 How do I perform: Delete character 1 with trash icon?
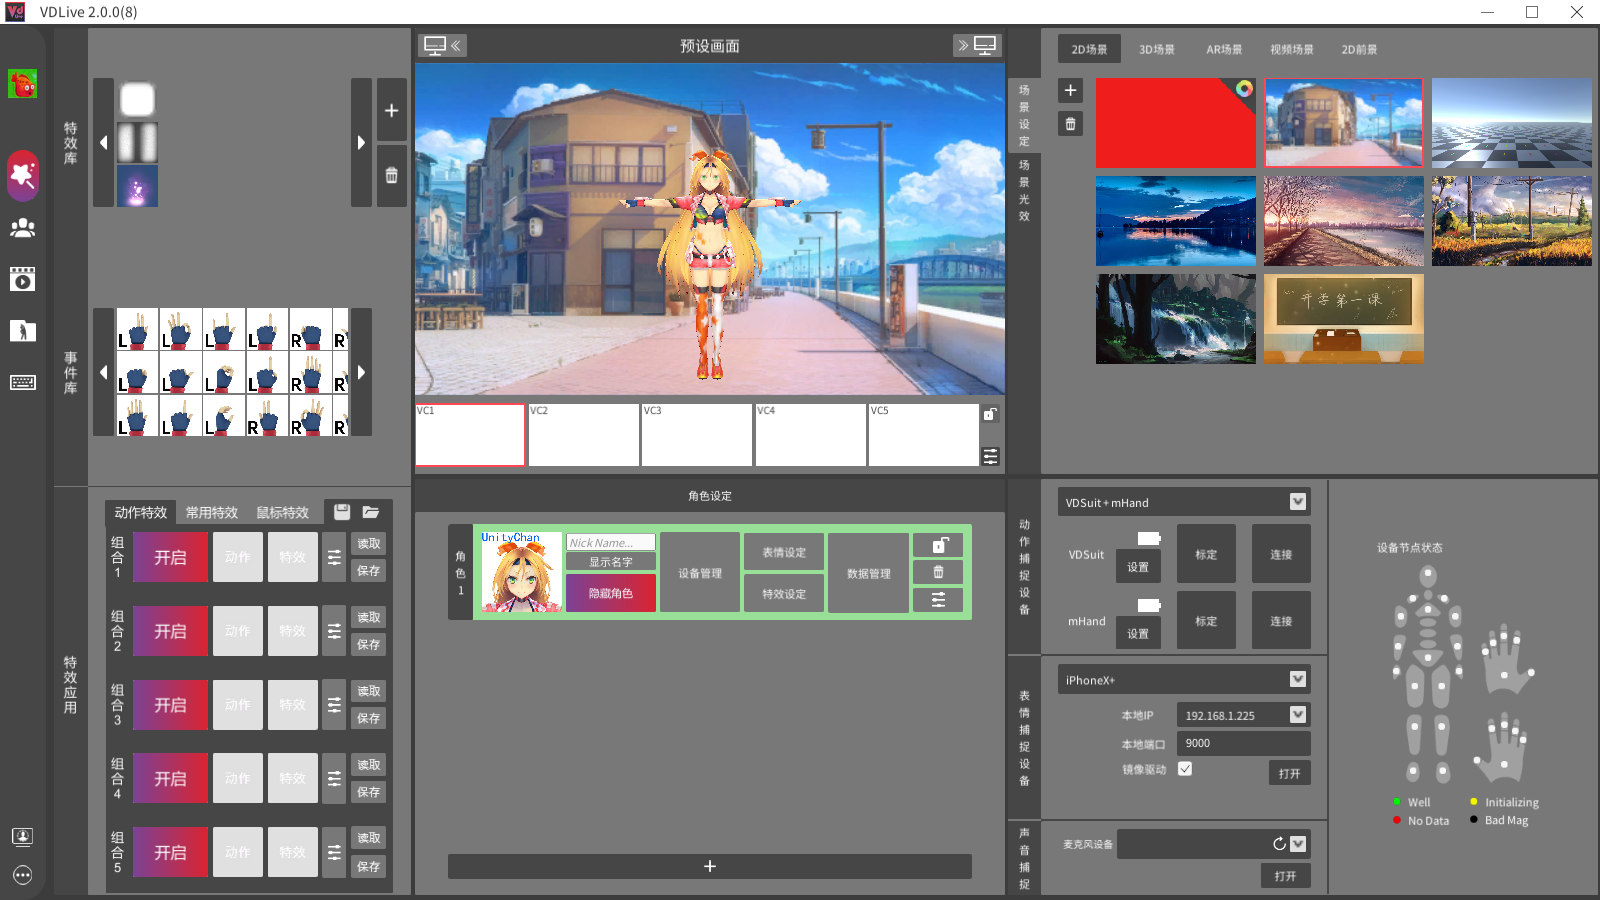point(938,572)
